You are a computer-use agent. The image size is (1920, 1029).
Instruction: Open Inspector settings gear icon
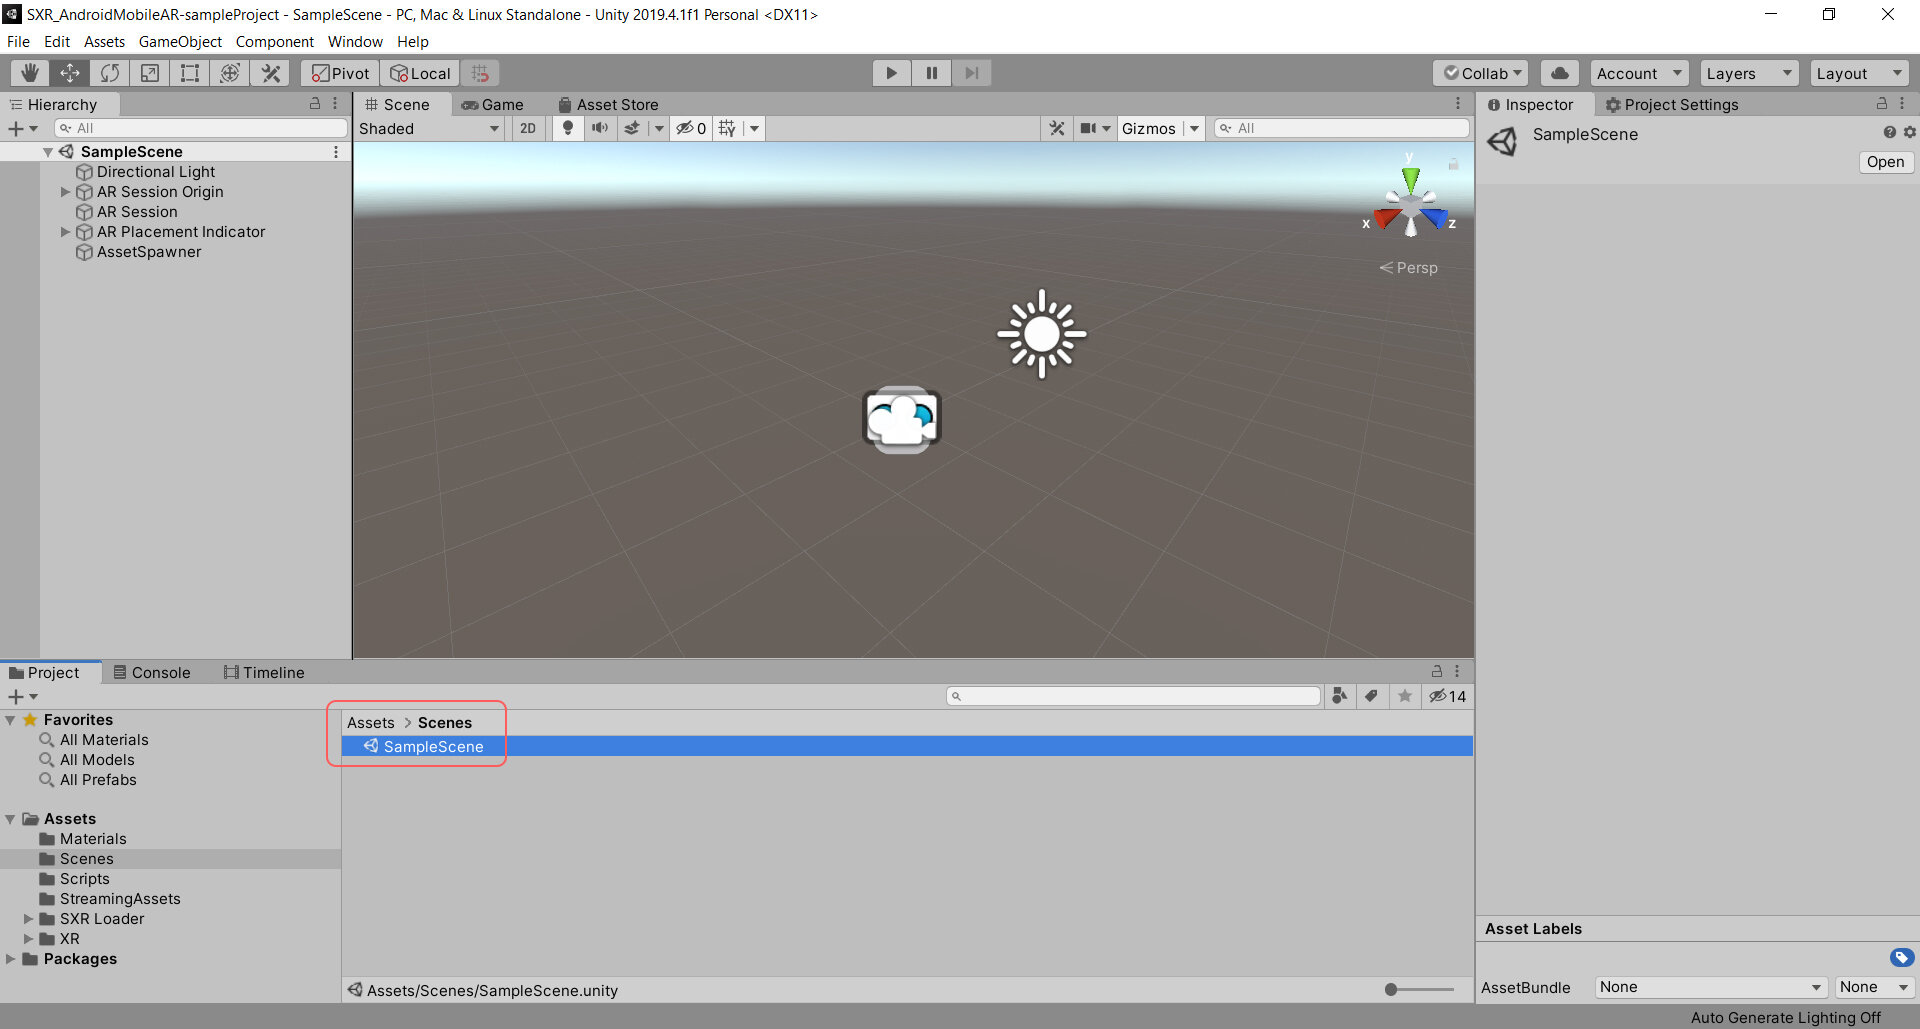(1909, 132)
